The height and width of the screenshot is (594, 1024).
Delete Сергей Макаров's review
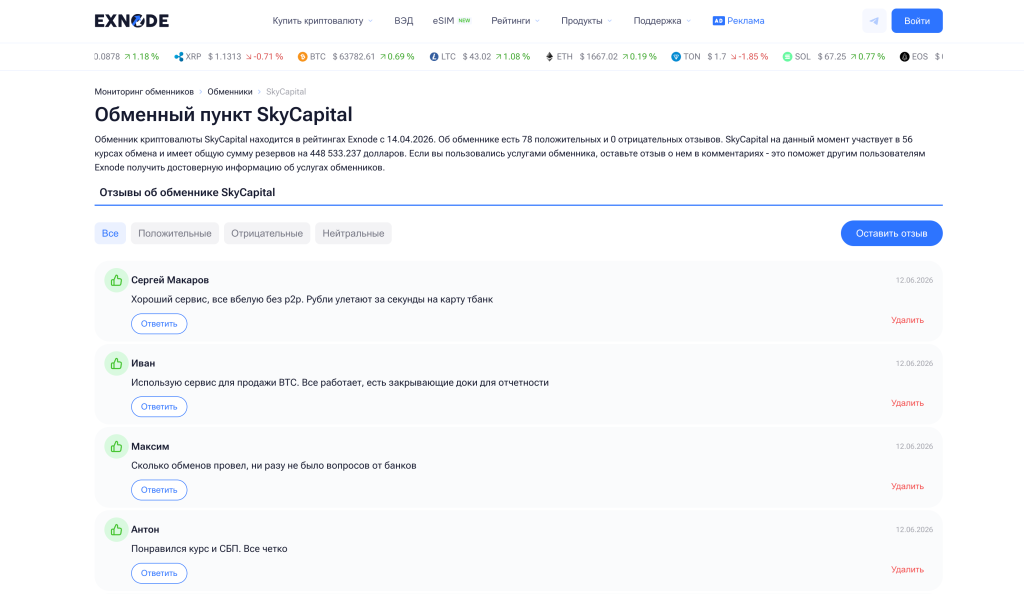click(x=907, y=320)
